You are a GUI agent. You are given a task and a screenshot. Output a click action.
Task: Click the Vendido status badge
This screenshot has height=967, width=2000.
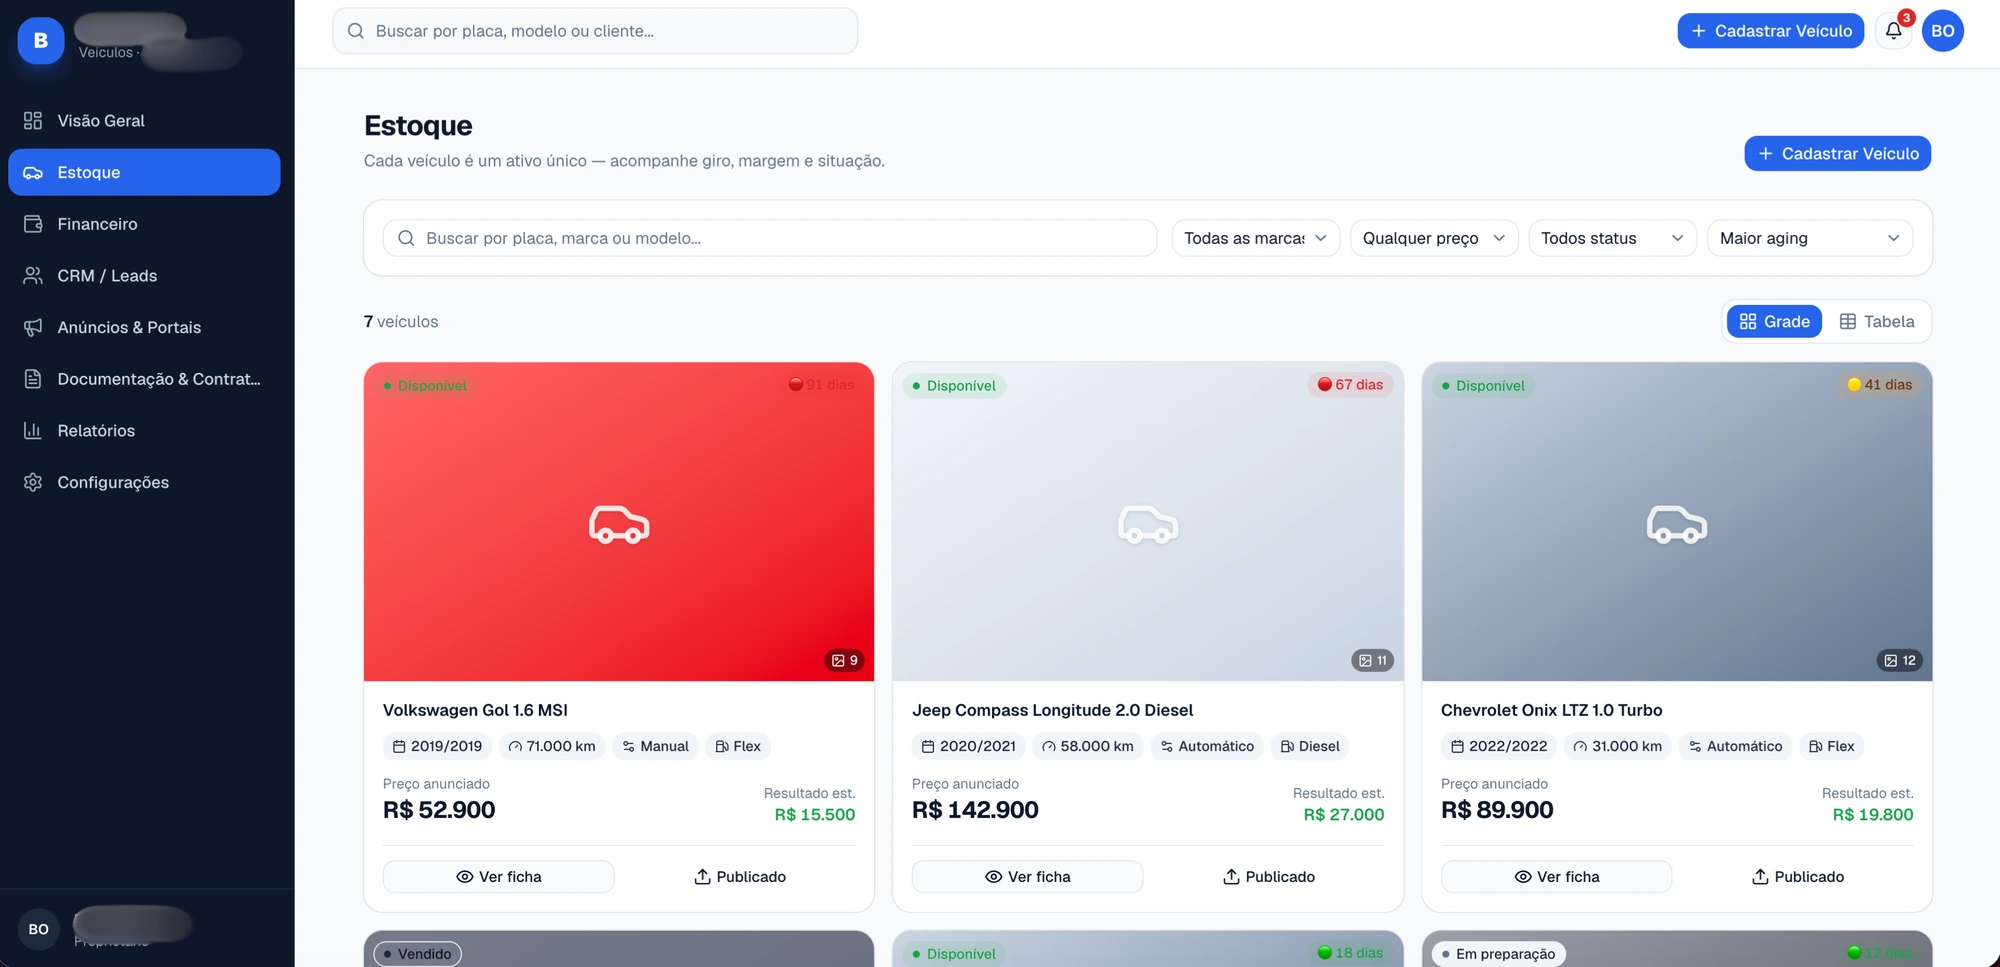[417, 954]
